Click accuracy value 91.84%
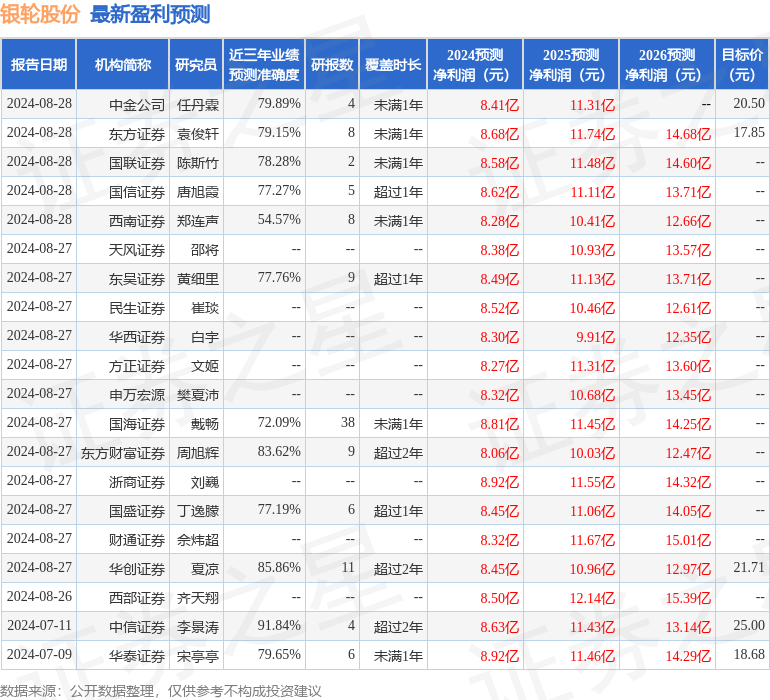This screenshot has width=770, height=700. (279, 625)
